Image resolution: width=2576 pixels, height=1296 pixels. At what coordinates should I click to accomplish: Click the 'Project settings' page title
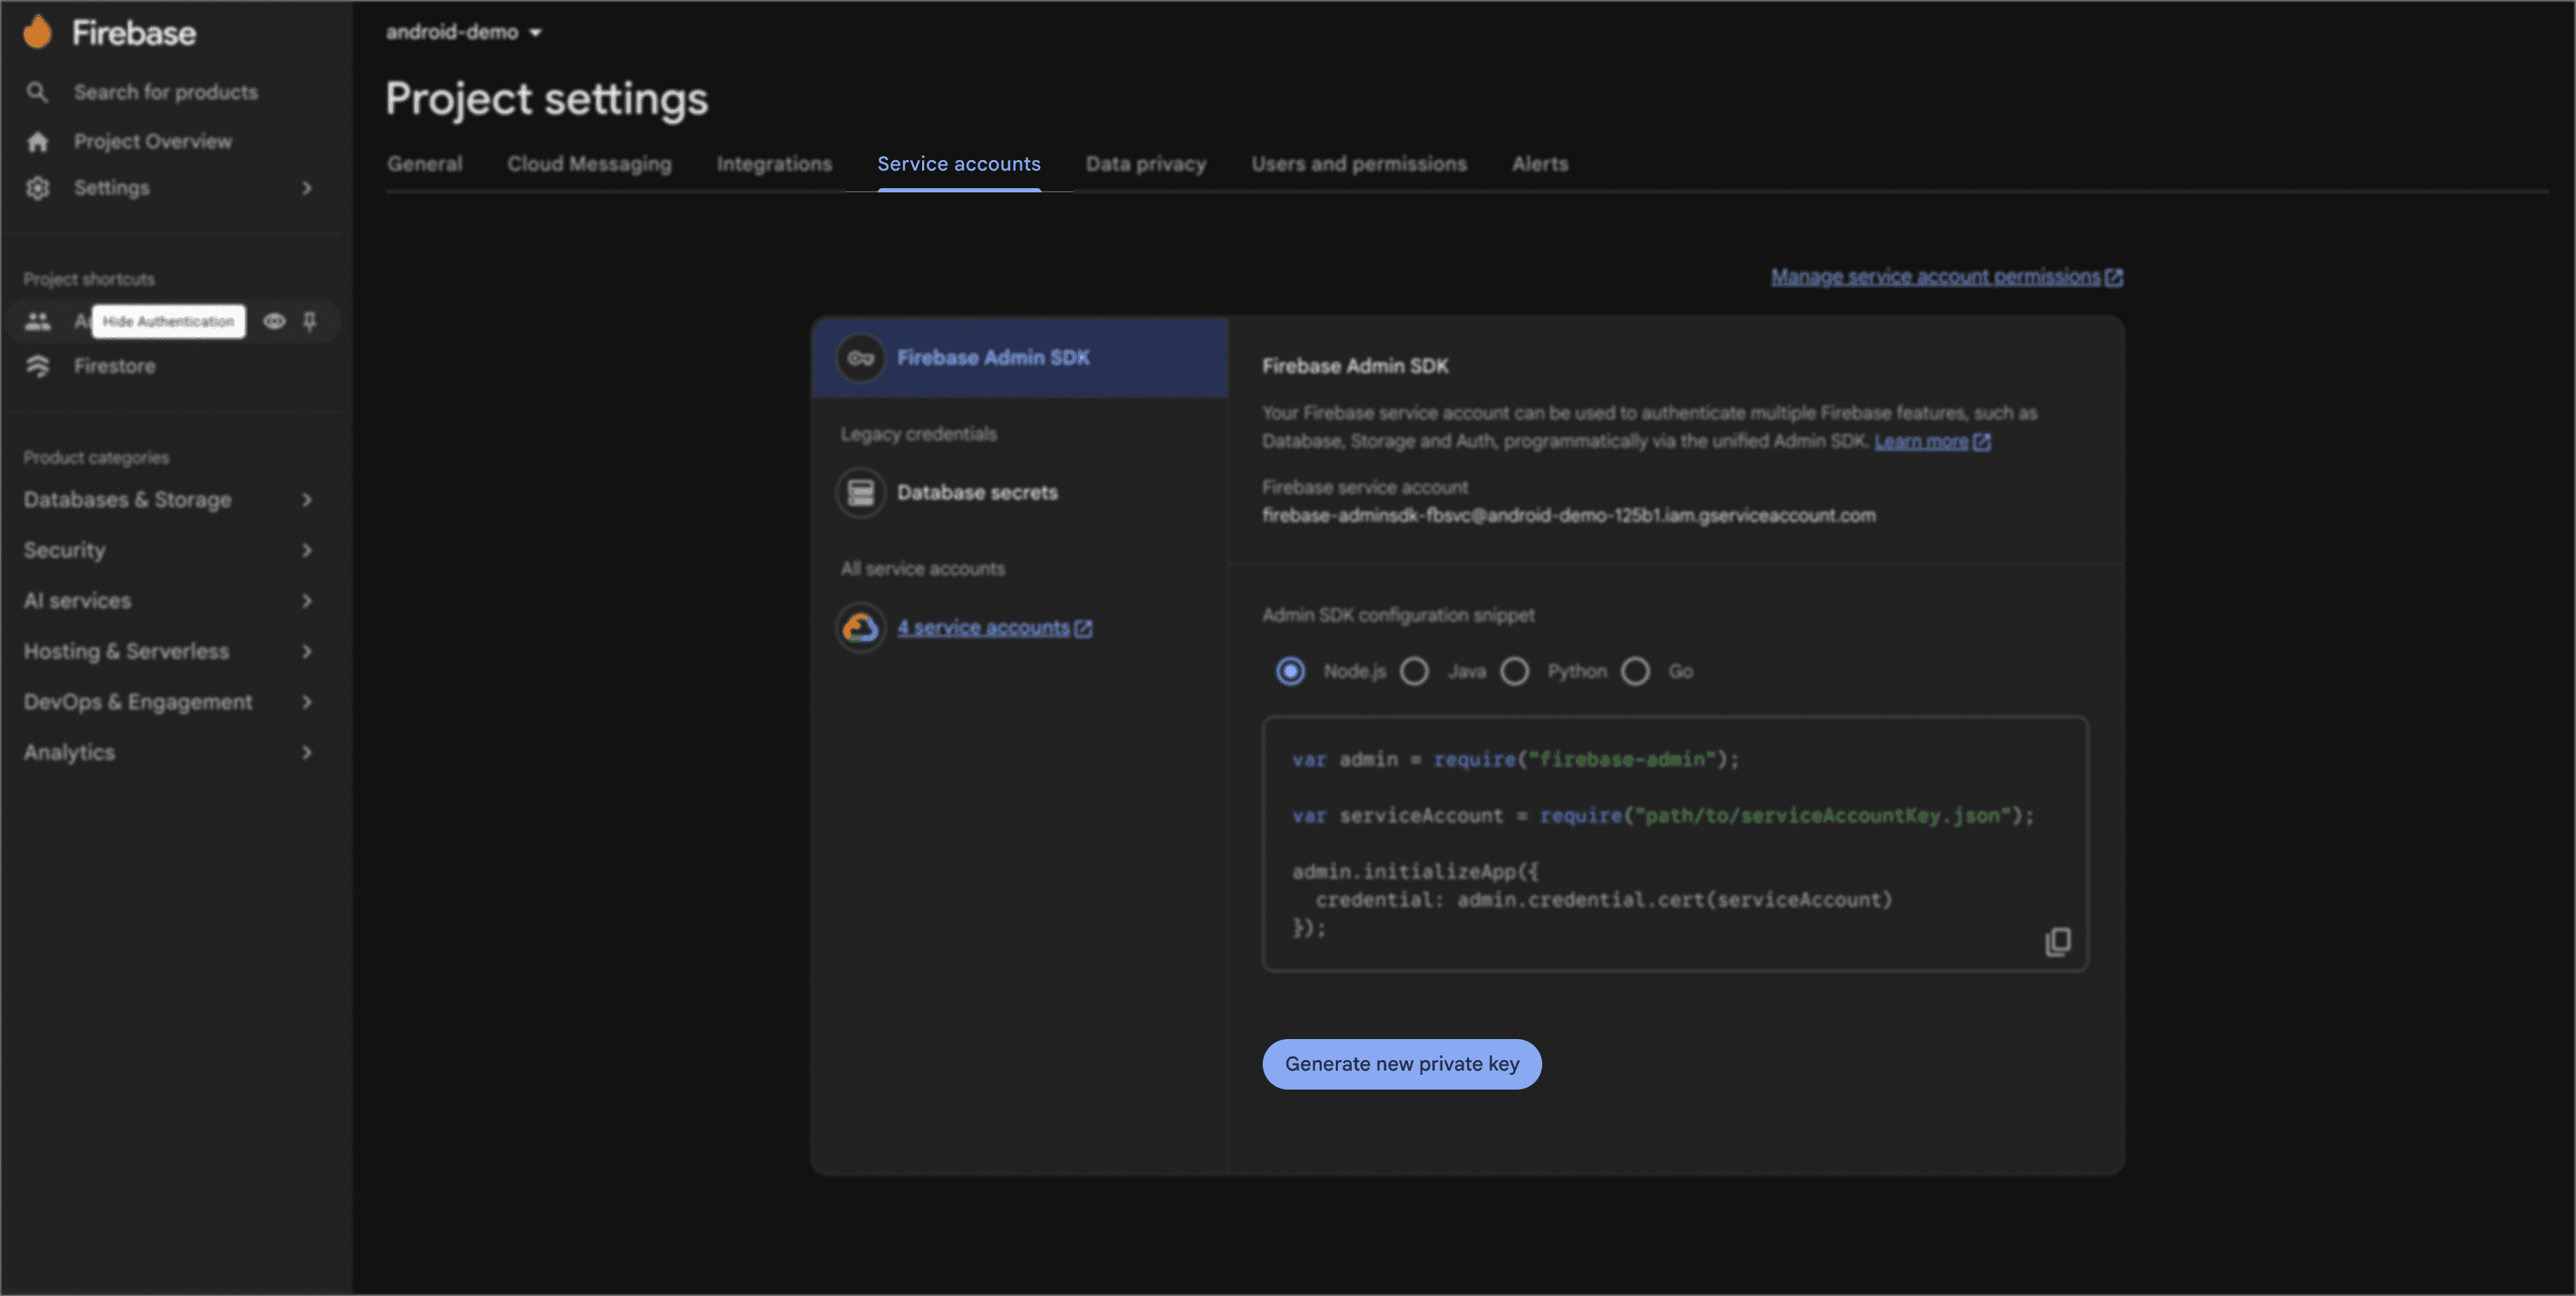click(x=547, y=99)
